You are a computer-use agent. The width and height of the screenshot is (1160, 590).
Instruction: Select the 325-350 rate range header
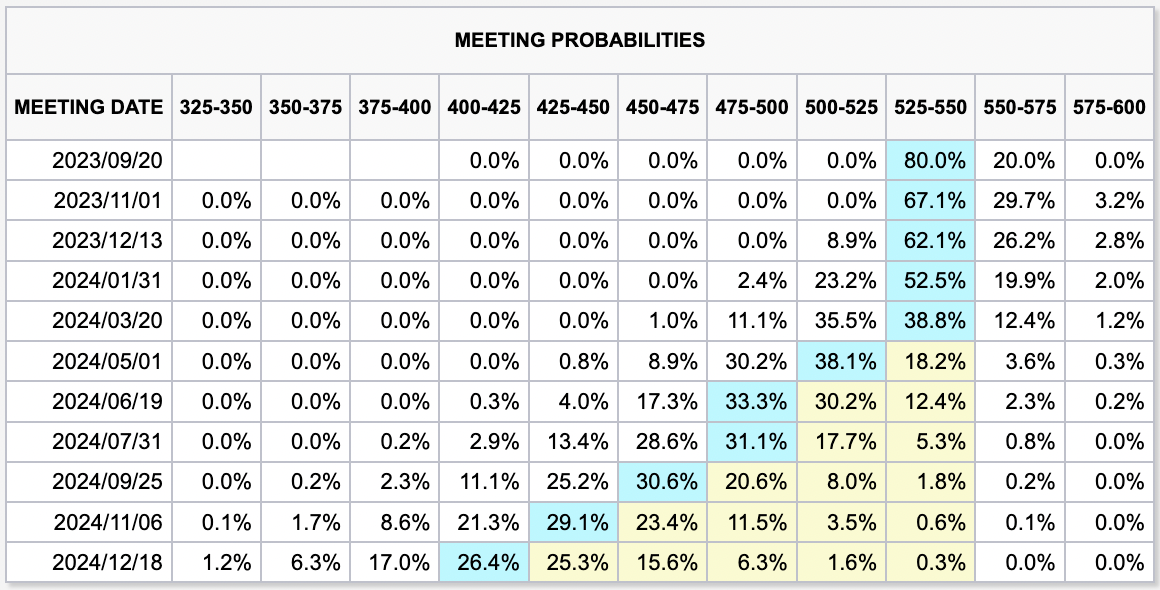[216, 106]
